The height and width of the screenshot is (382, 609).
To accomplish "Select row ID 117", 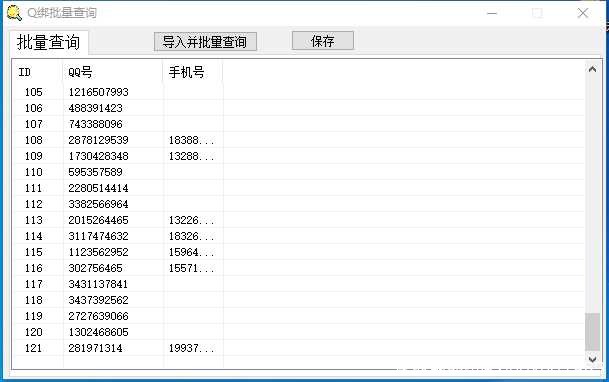I will 34,284.
